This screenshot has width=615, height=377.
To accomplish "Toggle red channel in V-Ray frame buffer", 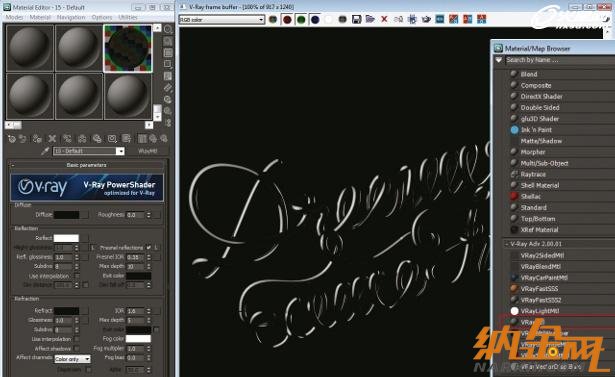I will pos(287,19).
